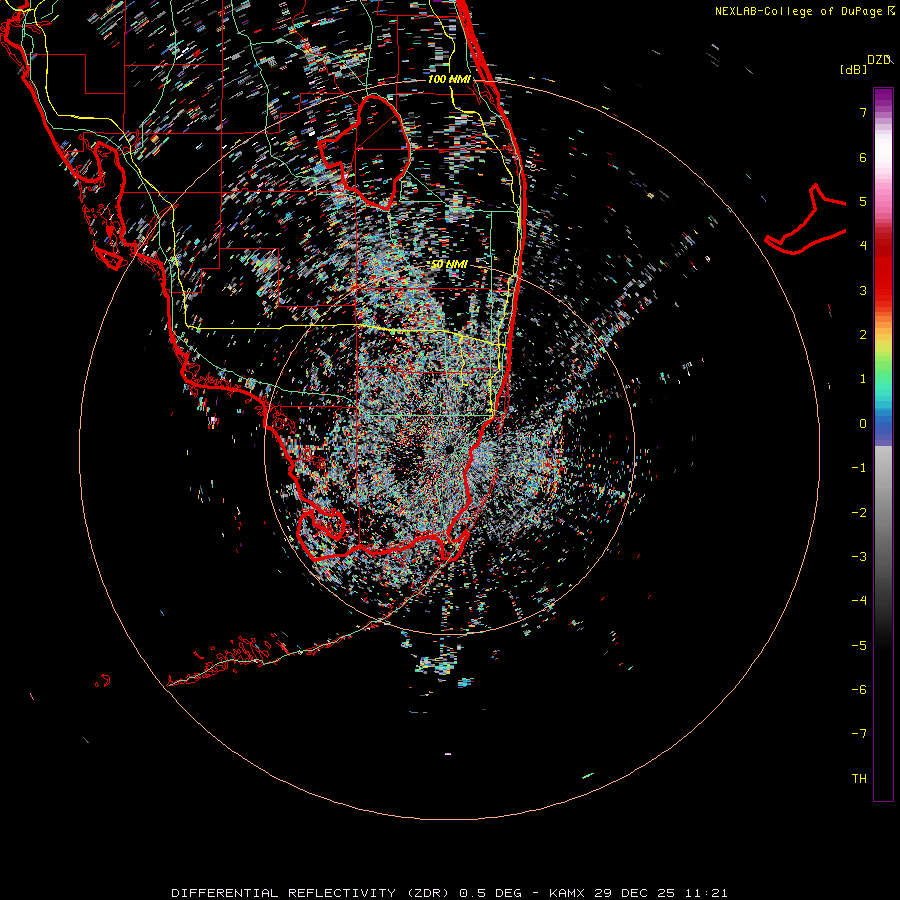Click the 0 tick label on color scale

[x=863, y=424]
